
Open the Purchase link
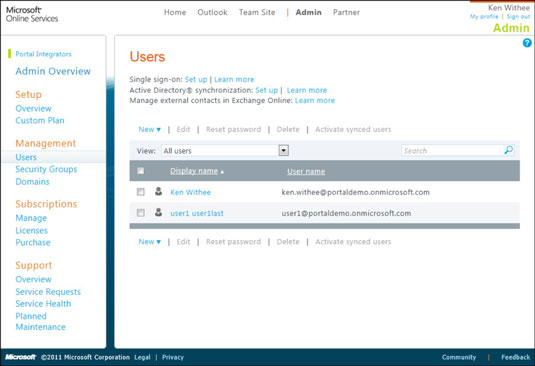point(33,243)
